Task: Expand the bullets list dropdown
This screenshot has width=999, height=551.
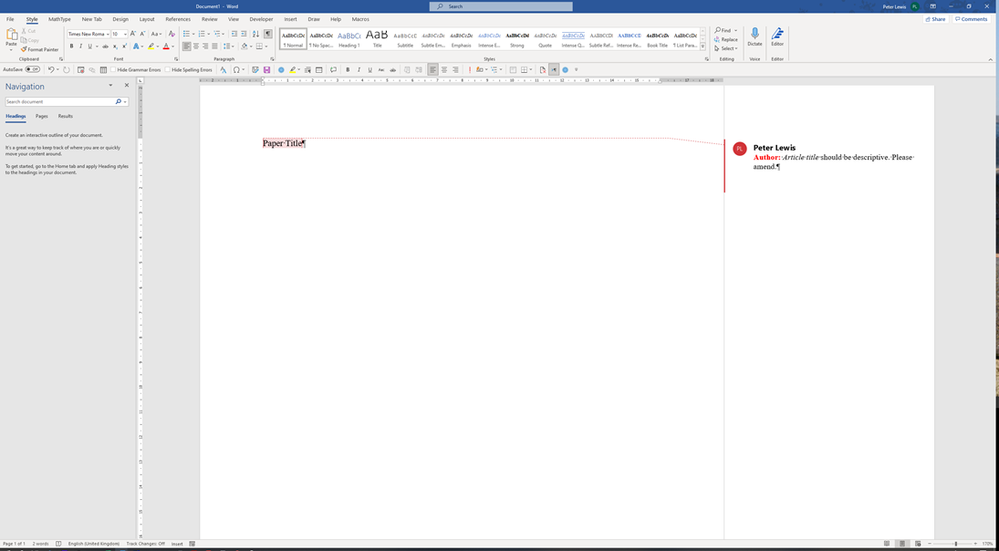Action: (x=193, y=34)
